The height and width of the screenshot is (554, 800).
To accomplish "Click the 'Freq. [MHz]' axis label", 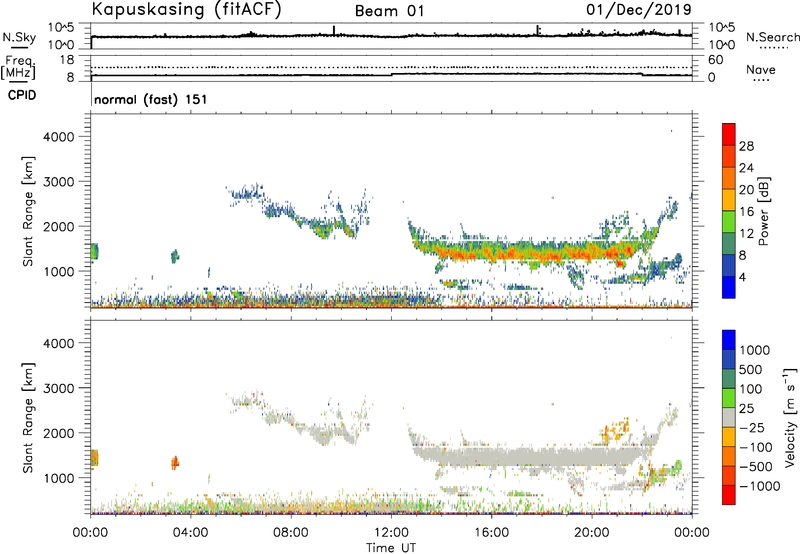I will point(19,68).
